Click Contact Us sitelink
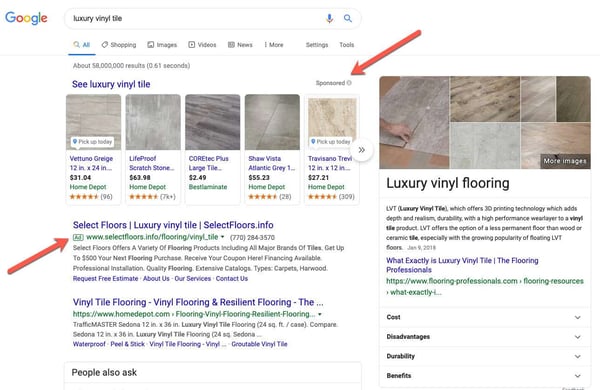Viewport: 600px width, 390px height. point(232,279)
